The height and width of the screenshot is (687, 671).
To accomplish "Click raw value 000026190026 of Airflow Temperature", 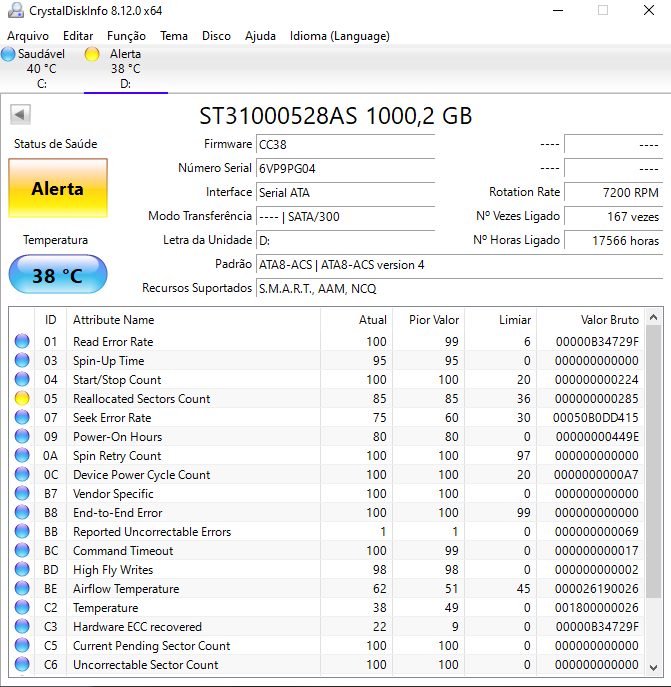I will tap(596, 588).
